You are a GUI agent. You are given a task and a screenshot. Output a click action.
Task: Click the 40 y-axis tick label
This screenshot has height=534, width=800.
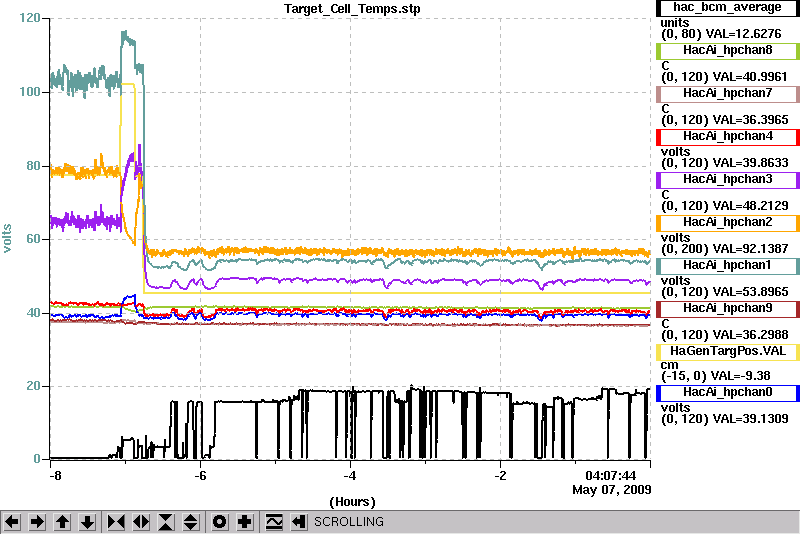point(33,313)
